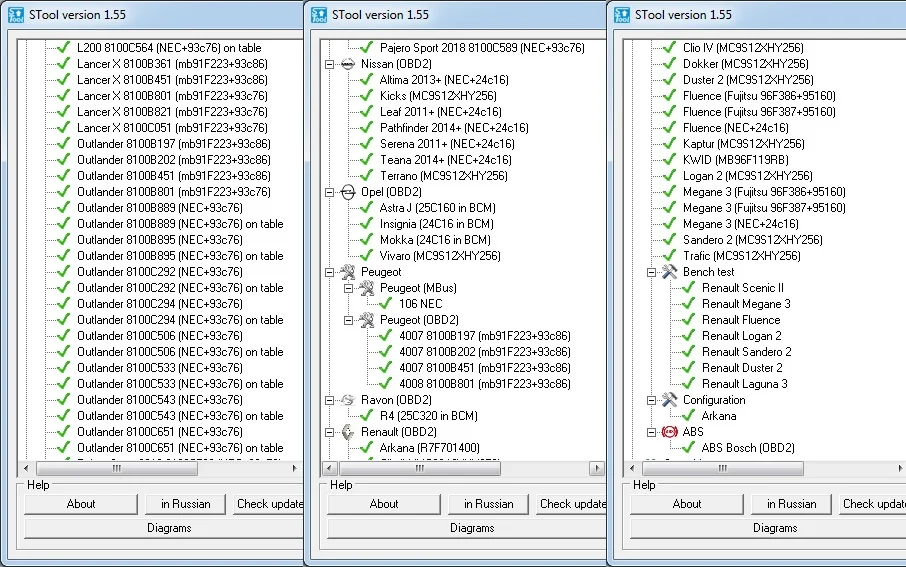Click green check icon beside R4 (25C320 in BCM)
906x567 pixels.
coord(366,416)
